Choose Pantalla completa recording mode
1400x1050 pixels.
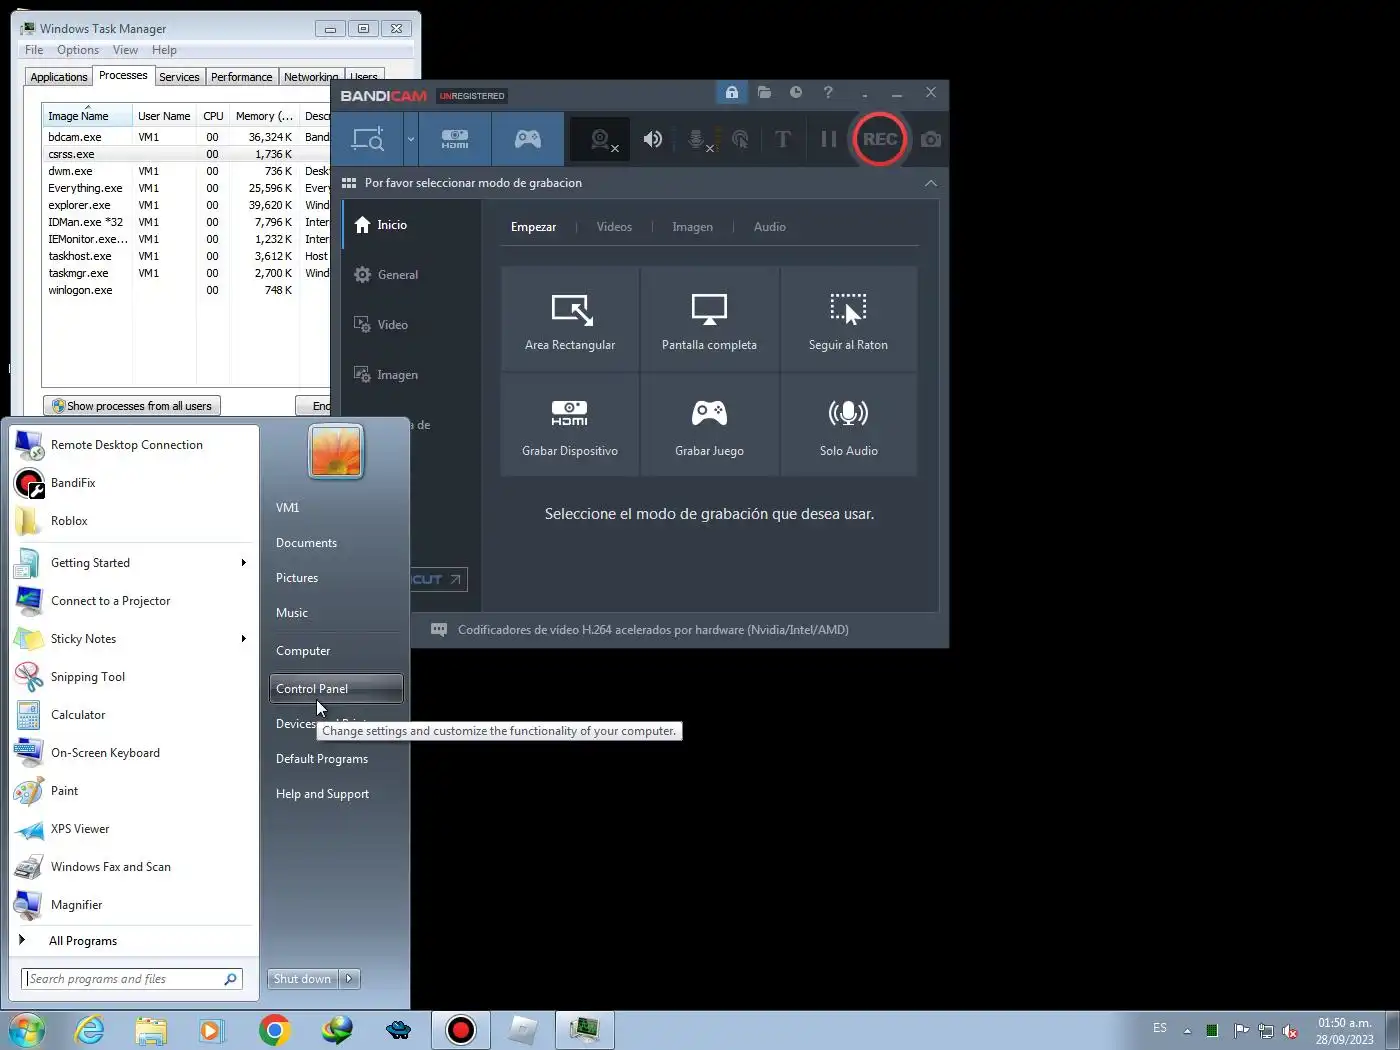(709, 319)
